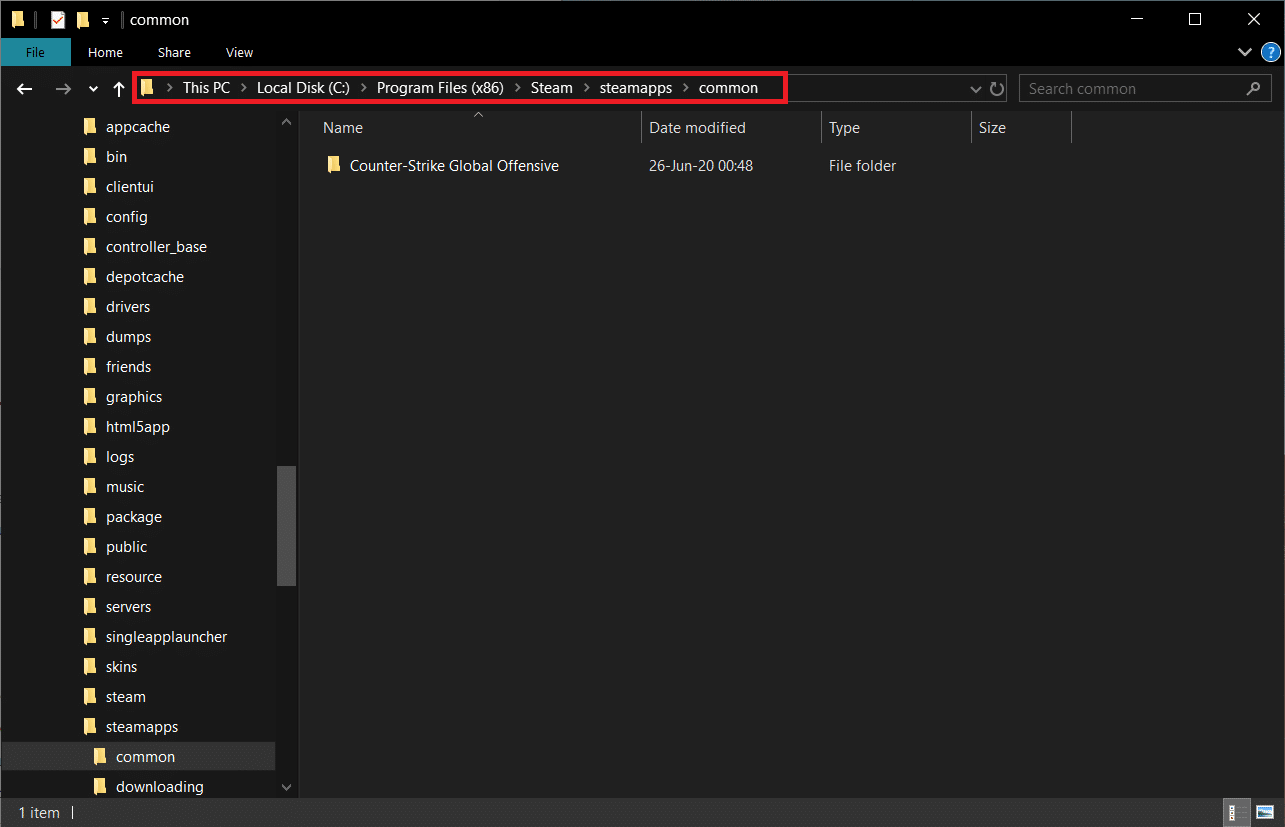Viewport: 1285px width, 827px height.
Task: Select the appcache tree folder
Action: coord(138,127)
